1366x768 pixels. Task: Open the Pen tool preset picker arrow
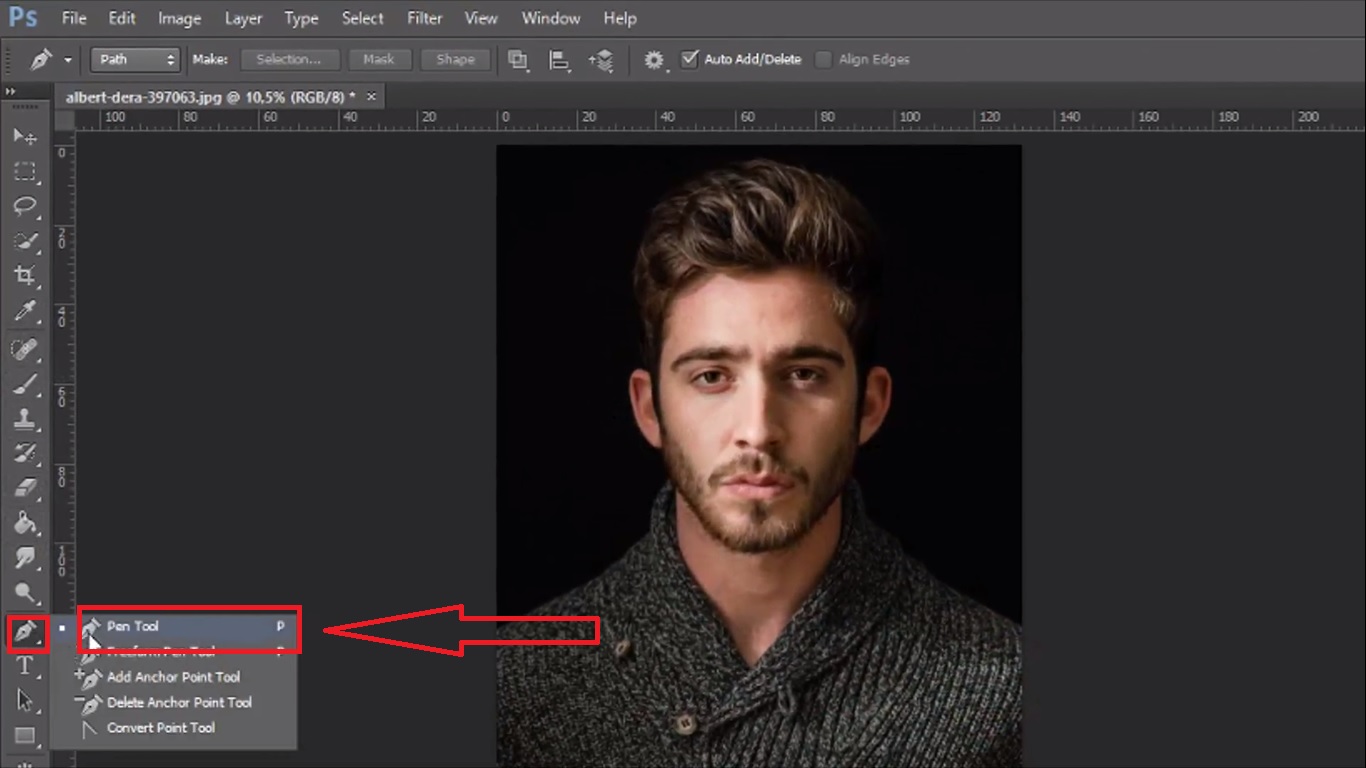[x=68, y=60]
